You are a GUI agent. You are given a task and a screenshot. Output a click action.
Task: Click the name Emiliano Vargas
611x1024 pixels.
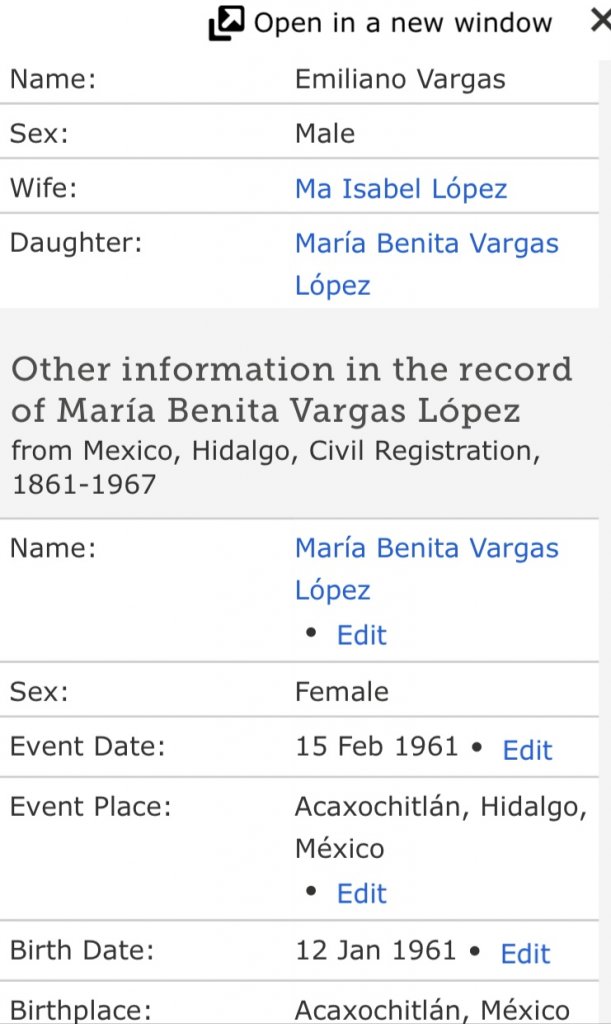pyautogui.click(x=400, y=80)
